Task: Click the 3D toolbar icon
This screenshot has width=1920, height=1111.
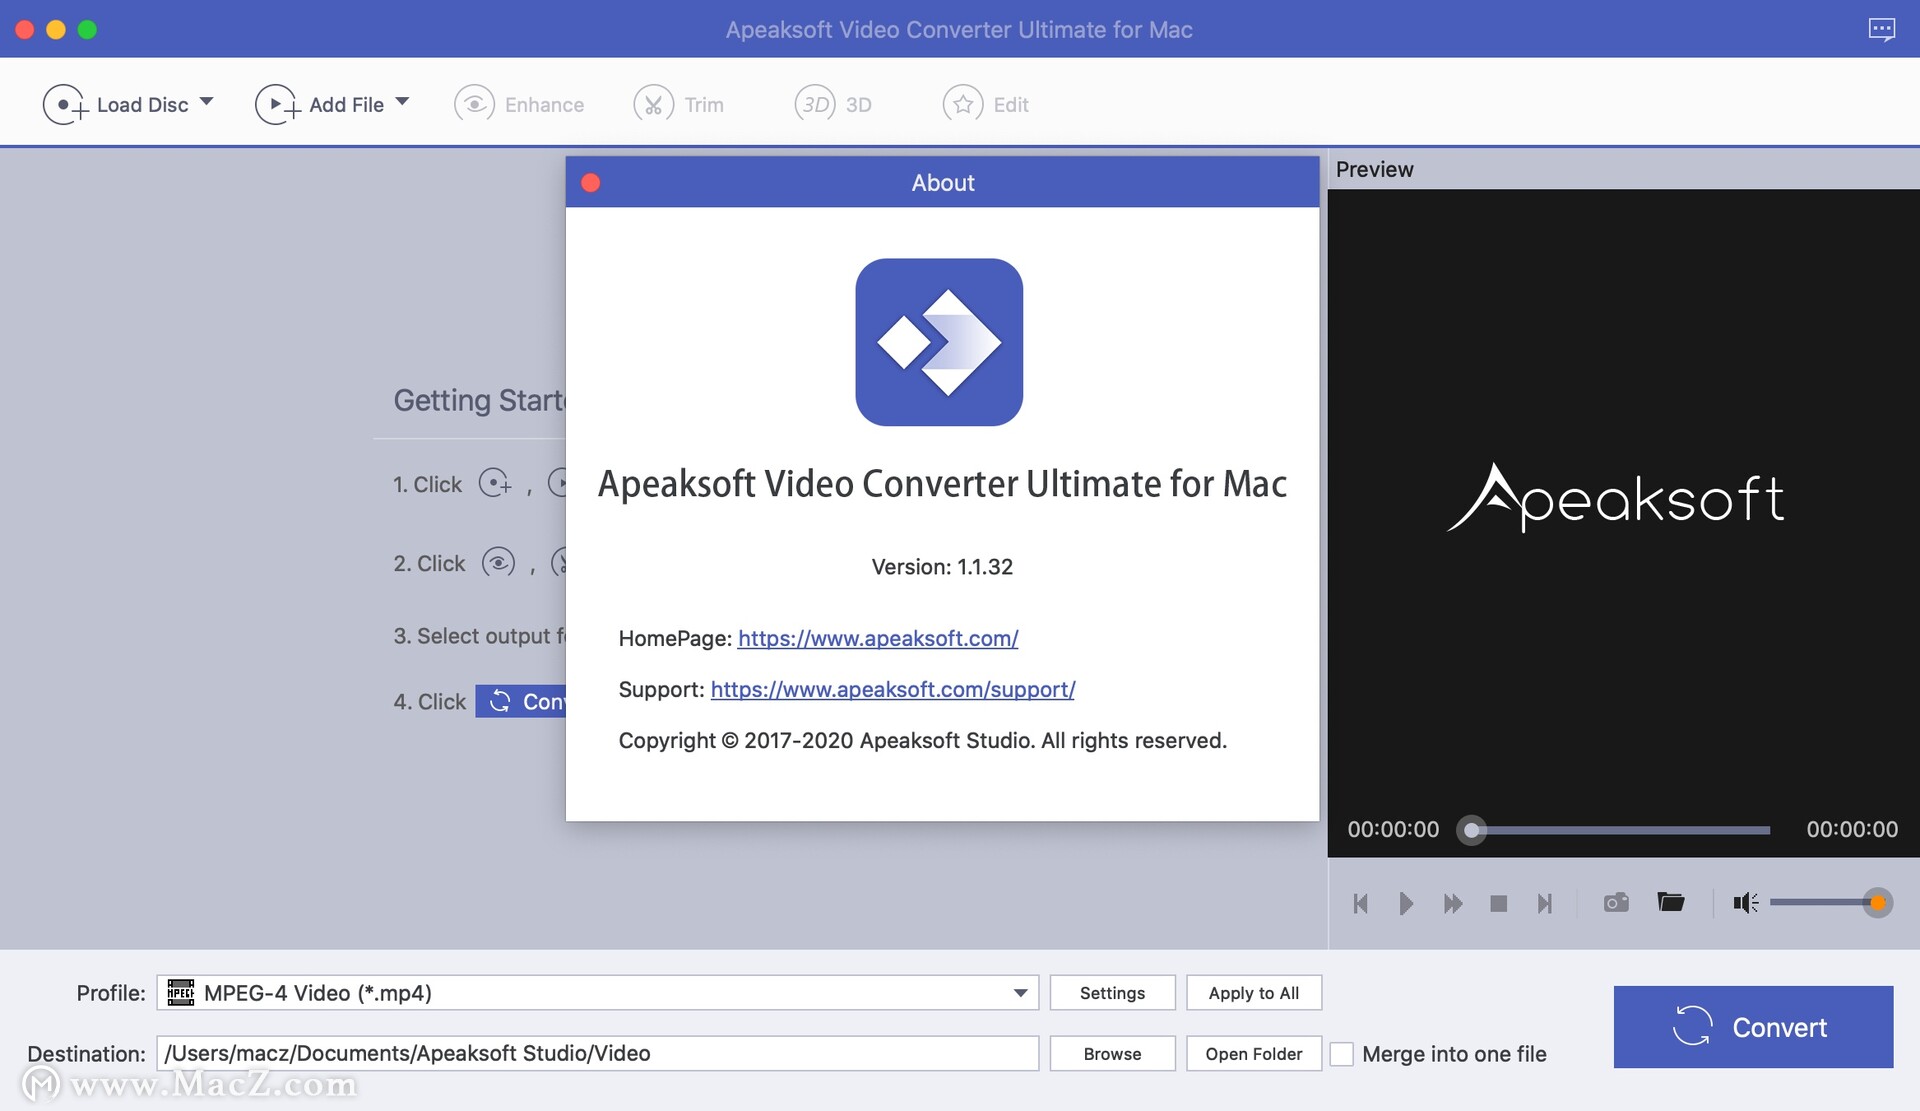Action: click(815, 104)
